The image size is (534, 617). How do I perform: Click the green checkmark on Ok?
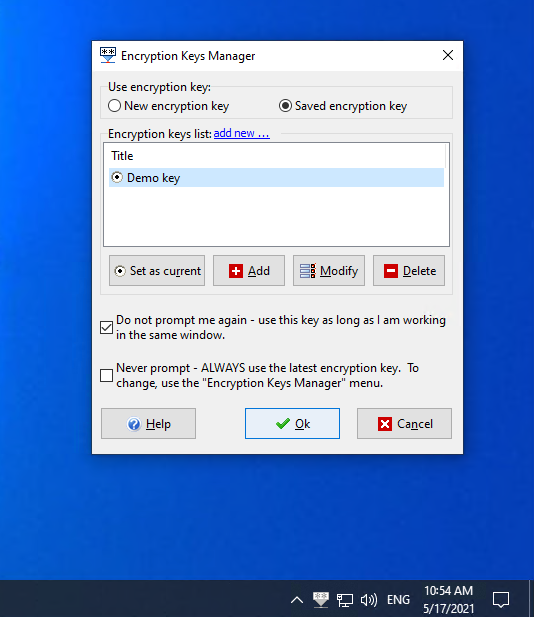click(283, 424)
